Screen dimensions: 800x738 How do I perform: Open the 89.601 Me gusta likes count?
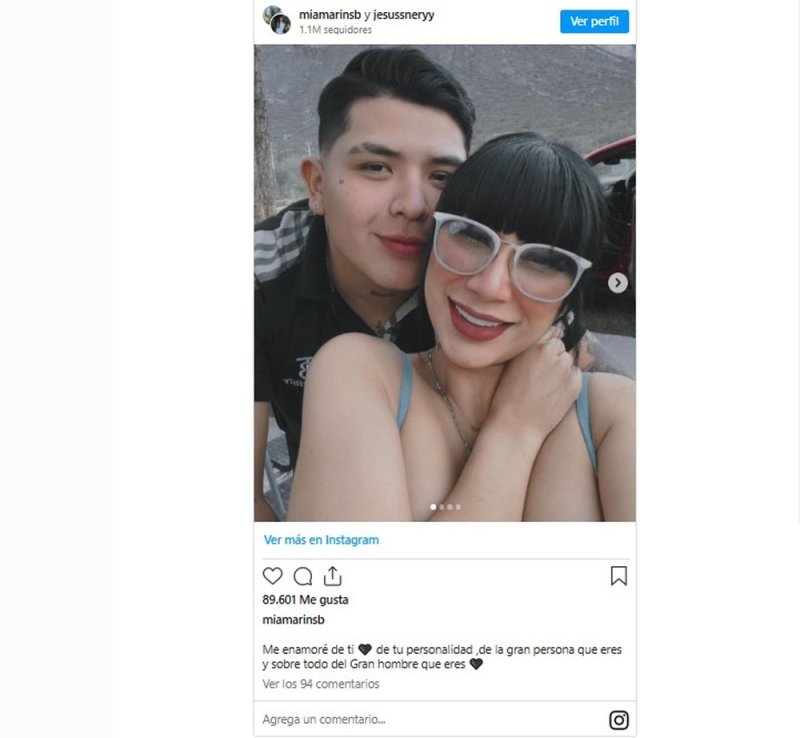(x=305, y=600)
